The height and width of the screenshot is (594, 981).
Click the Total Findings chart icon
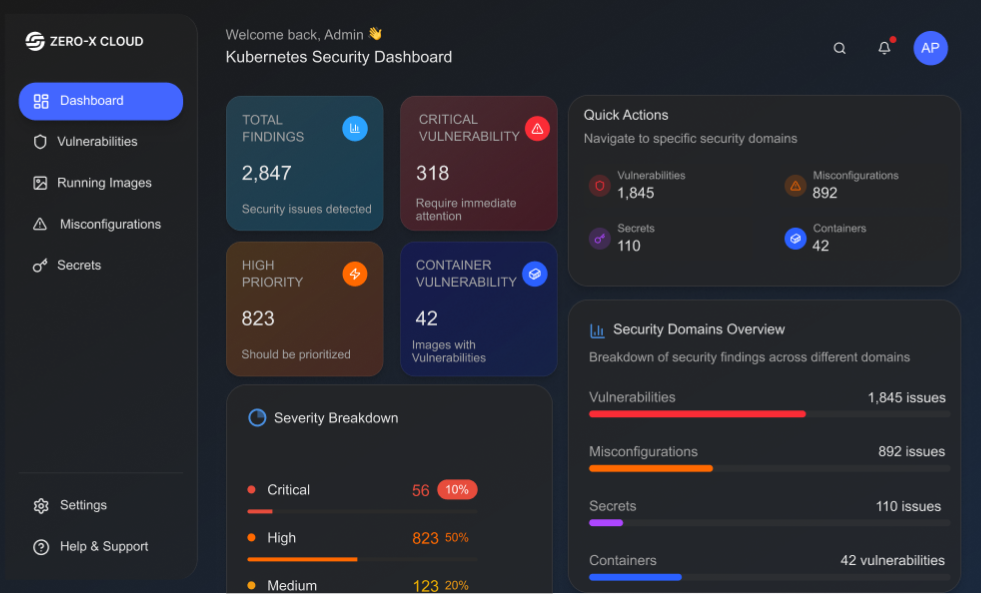point(355,128)
